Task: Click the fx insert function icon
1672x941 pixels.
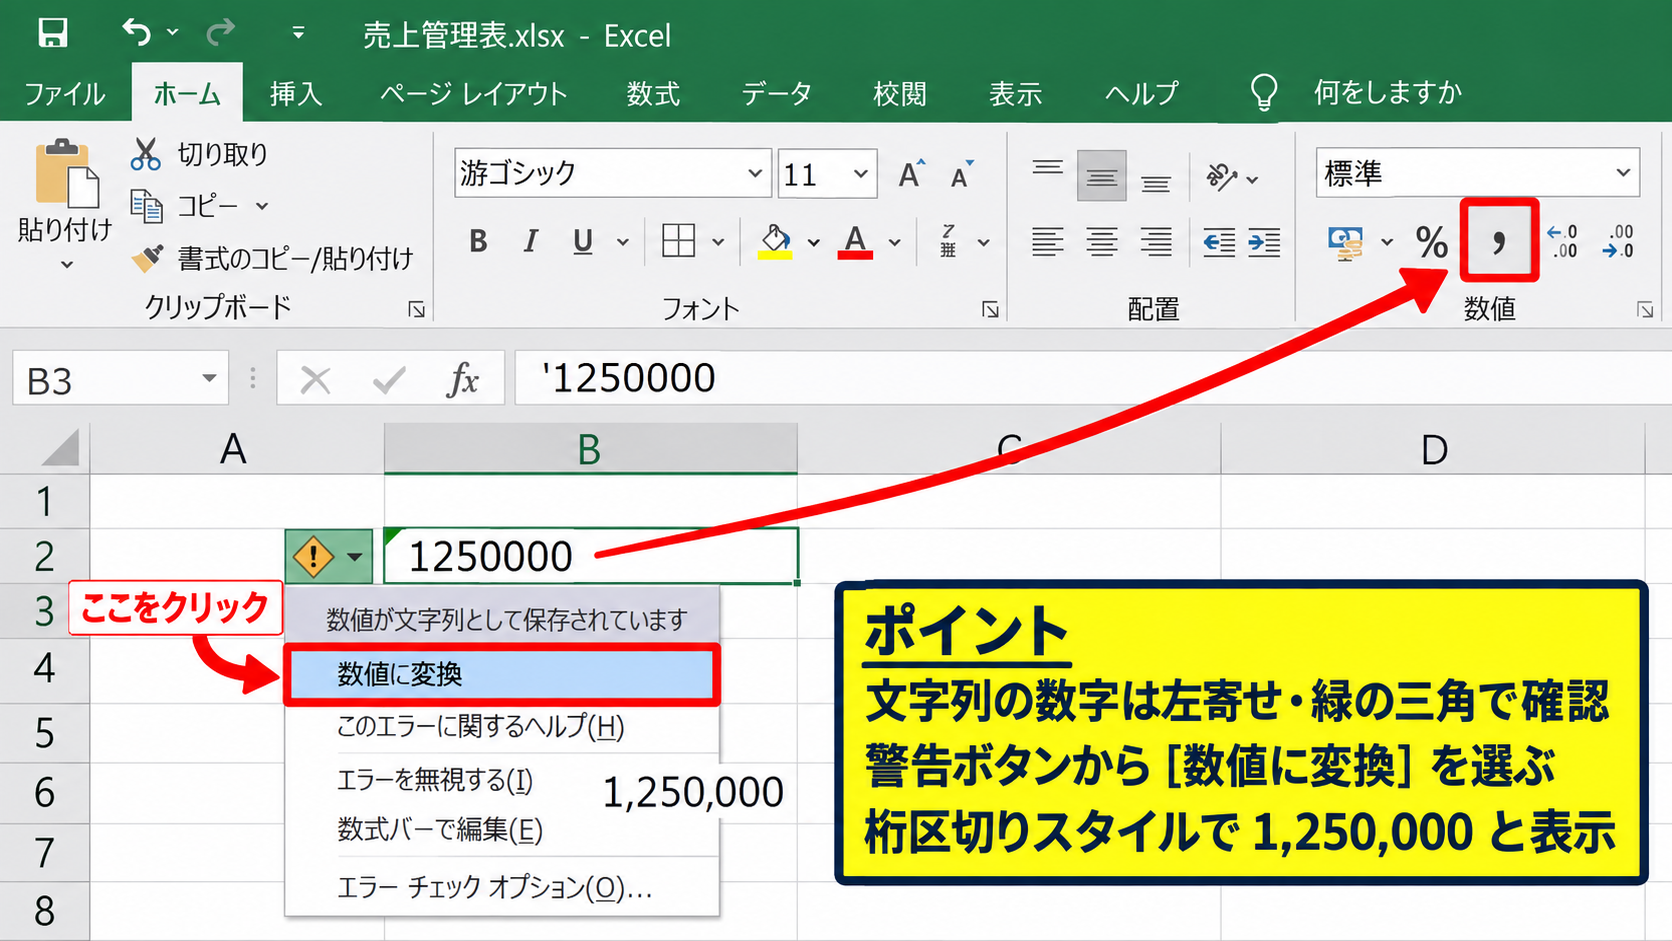Action: point(463,380)
